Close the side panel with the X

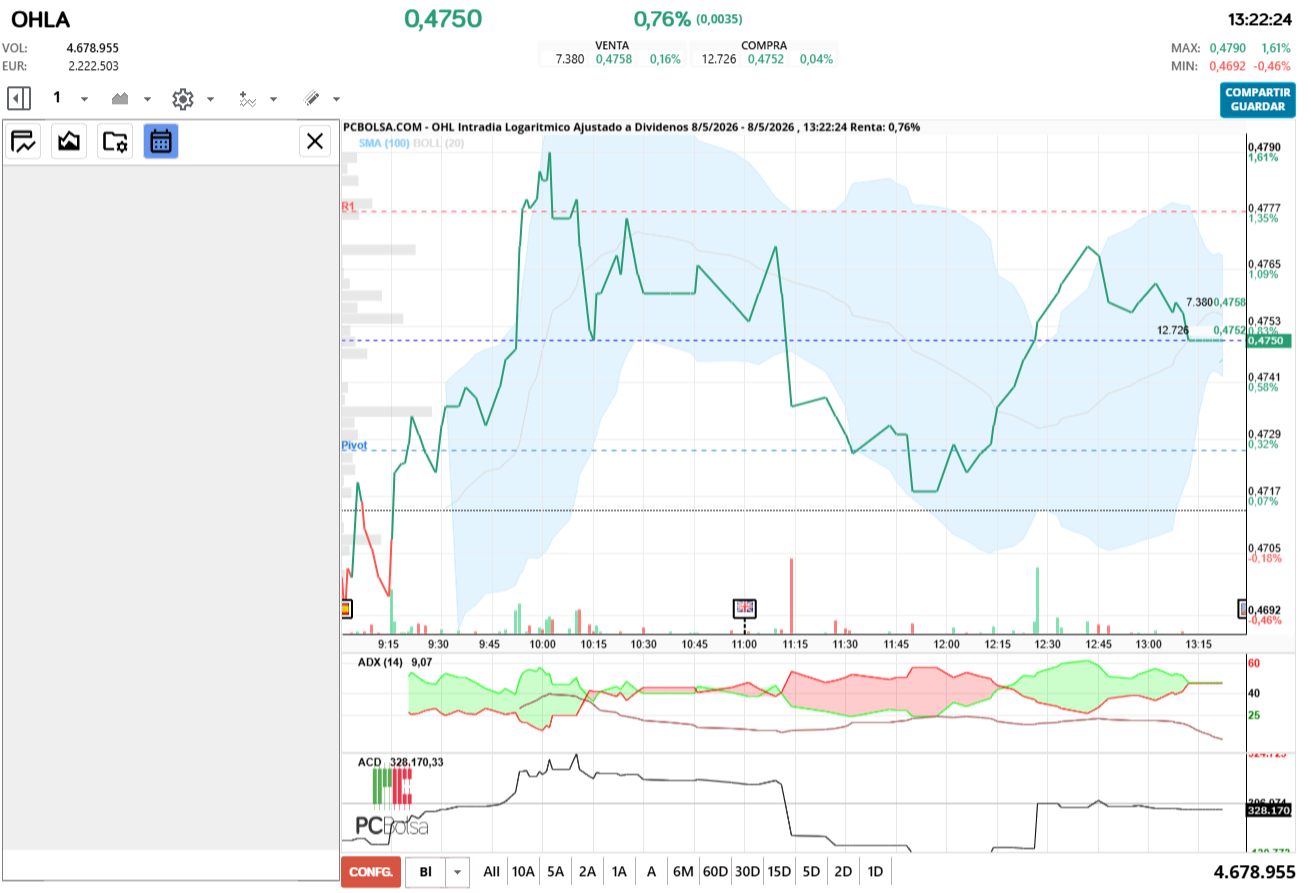(x=315, y=142)
